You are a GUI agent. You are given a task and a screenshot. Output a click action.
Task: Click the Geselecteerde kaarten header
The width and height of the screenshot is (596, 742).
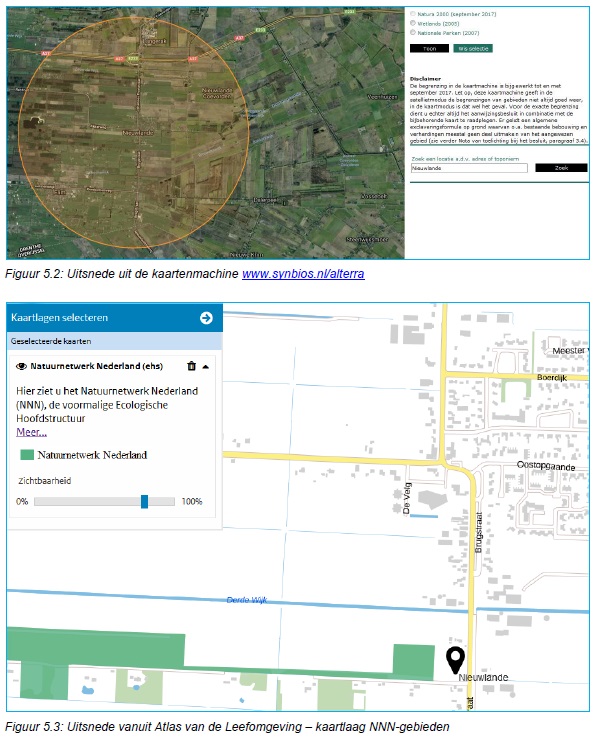51,341
